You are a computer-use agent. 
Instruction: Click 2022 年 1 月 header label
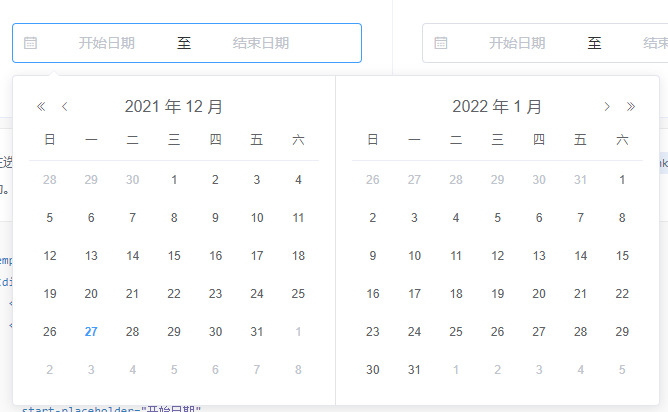point(497,107)
